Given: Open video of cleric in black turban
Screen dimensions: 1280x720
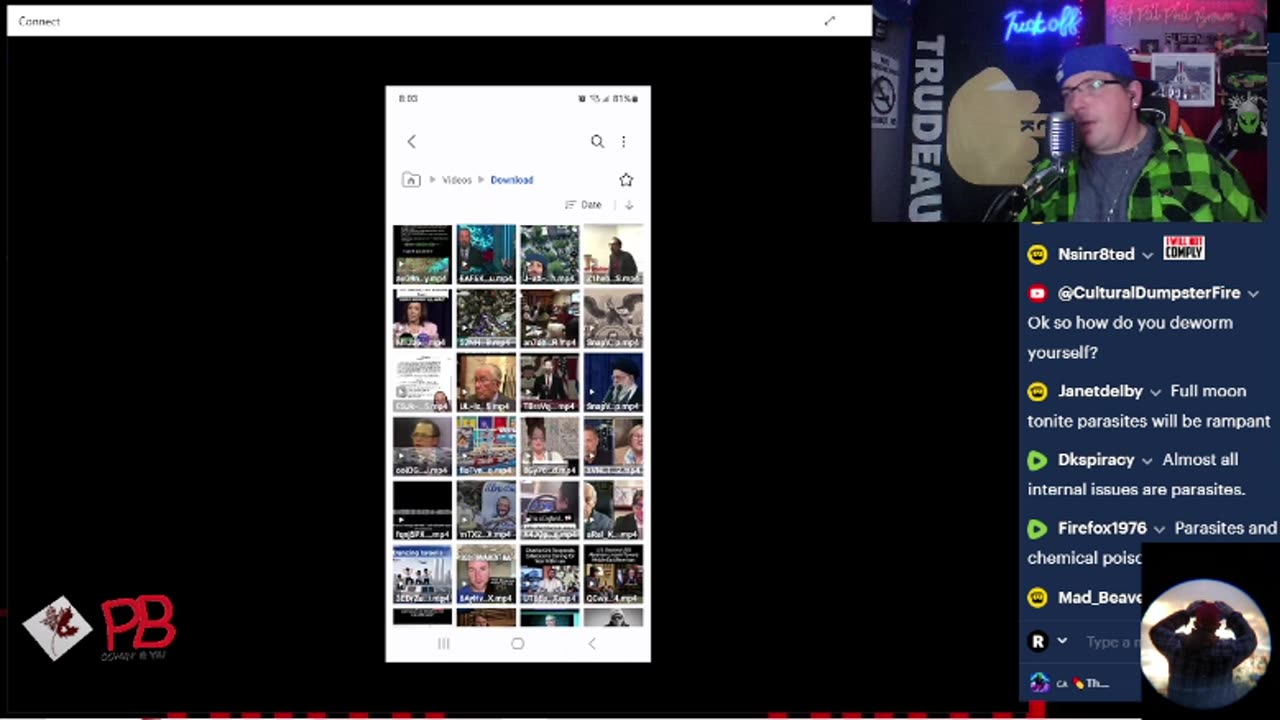Looking at the screenshot, I should click(x=613, y=382).
